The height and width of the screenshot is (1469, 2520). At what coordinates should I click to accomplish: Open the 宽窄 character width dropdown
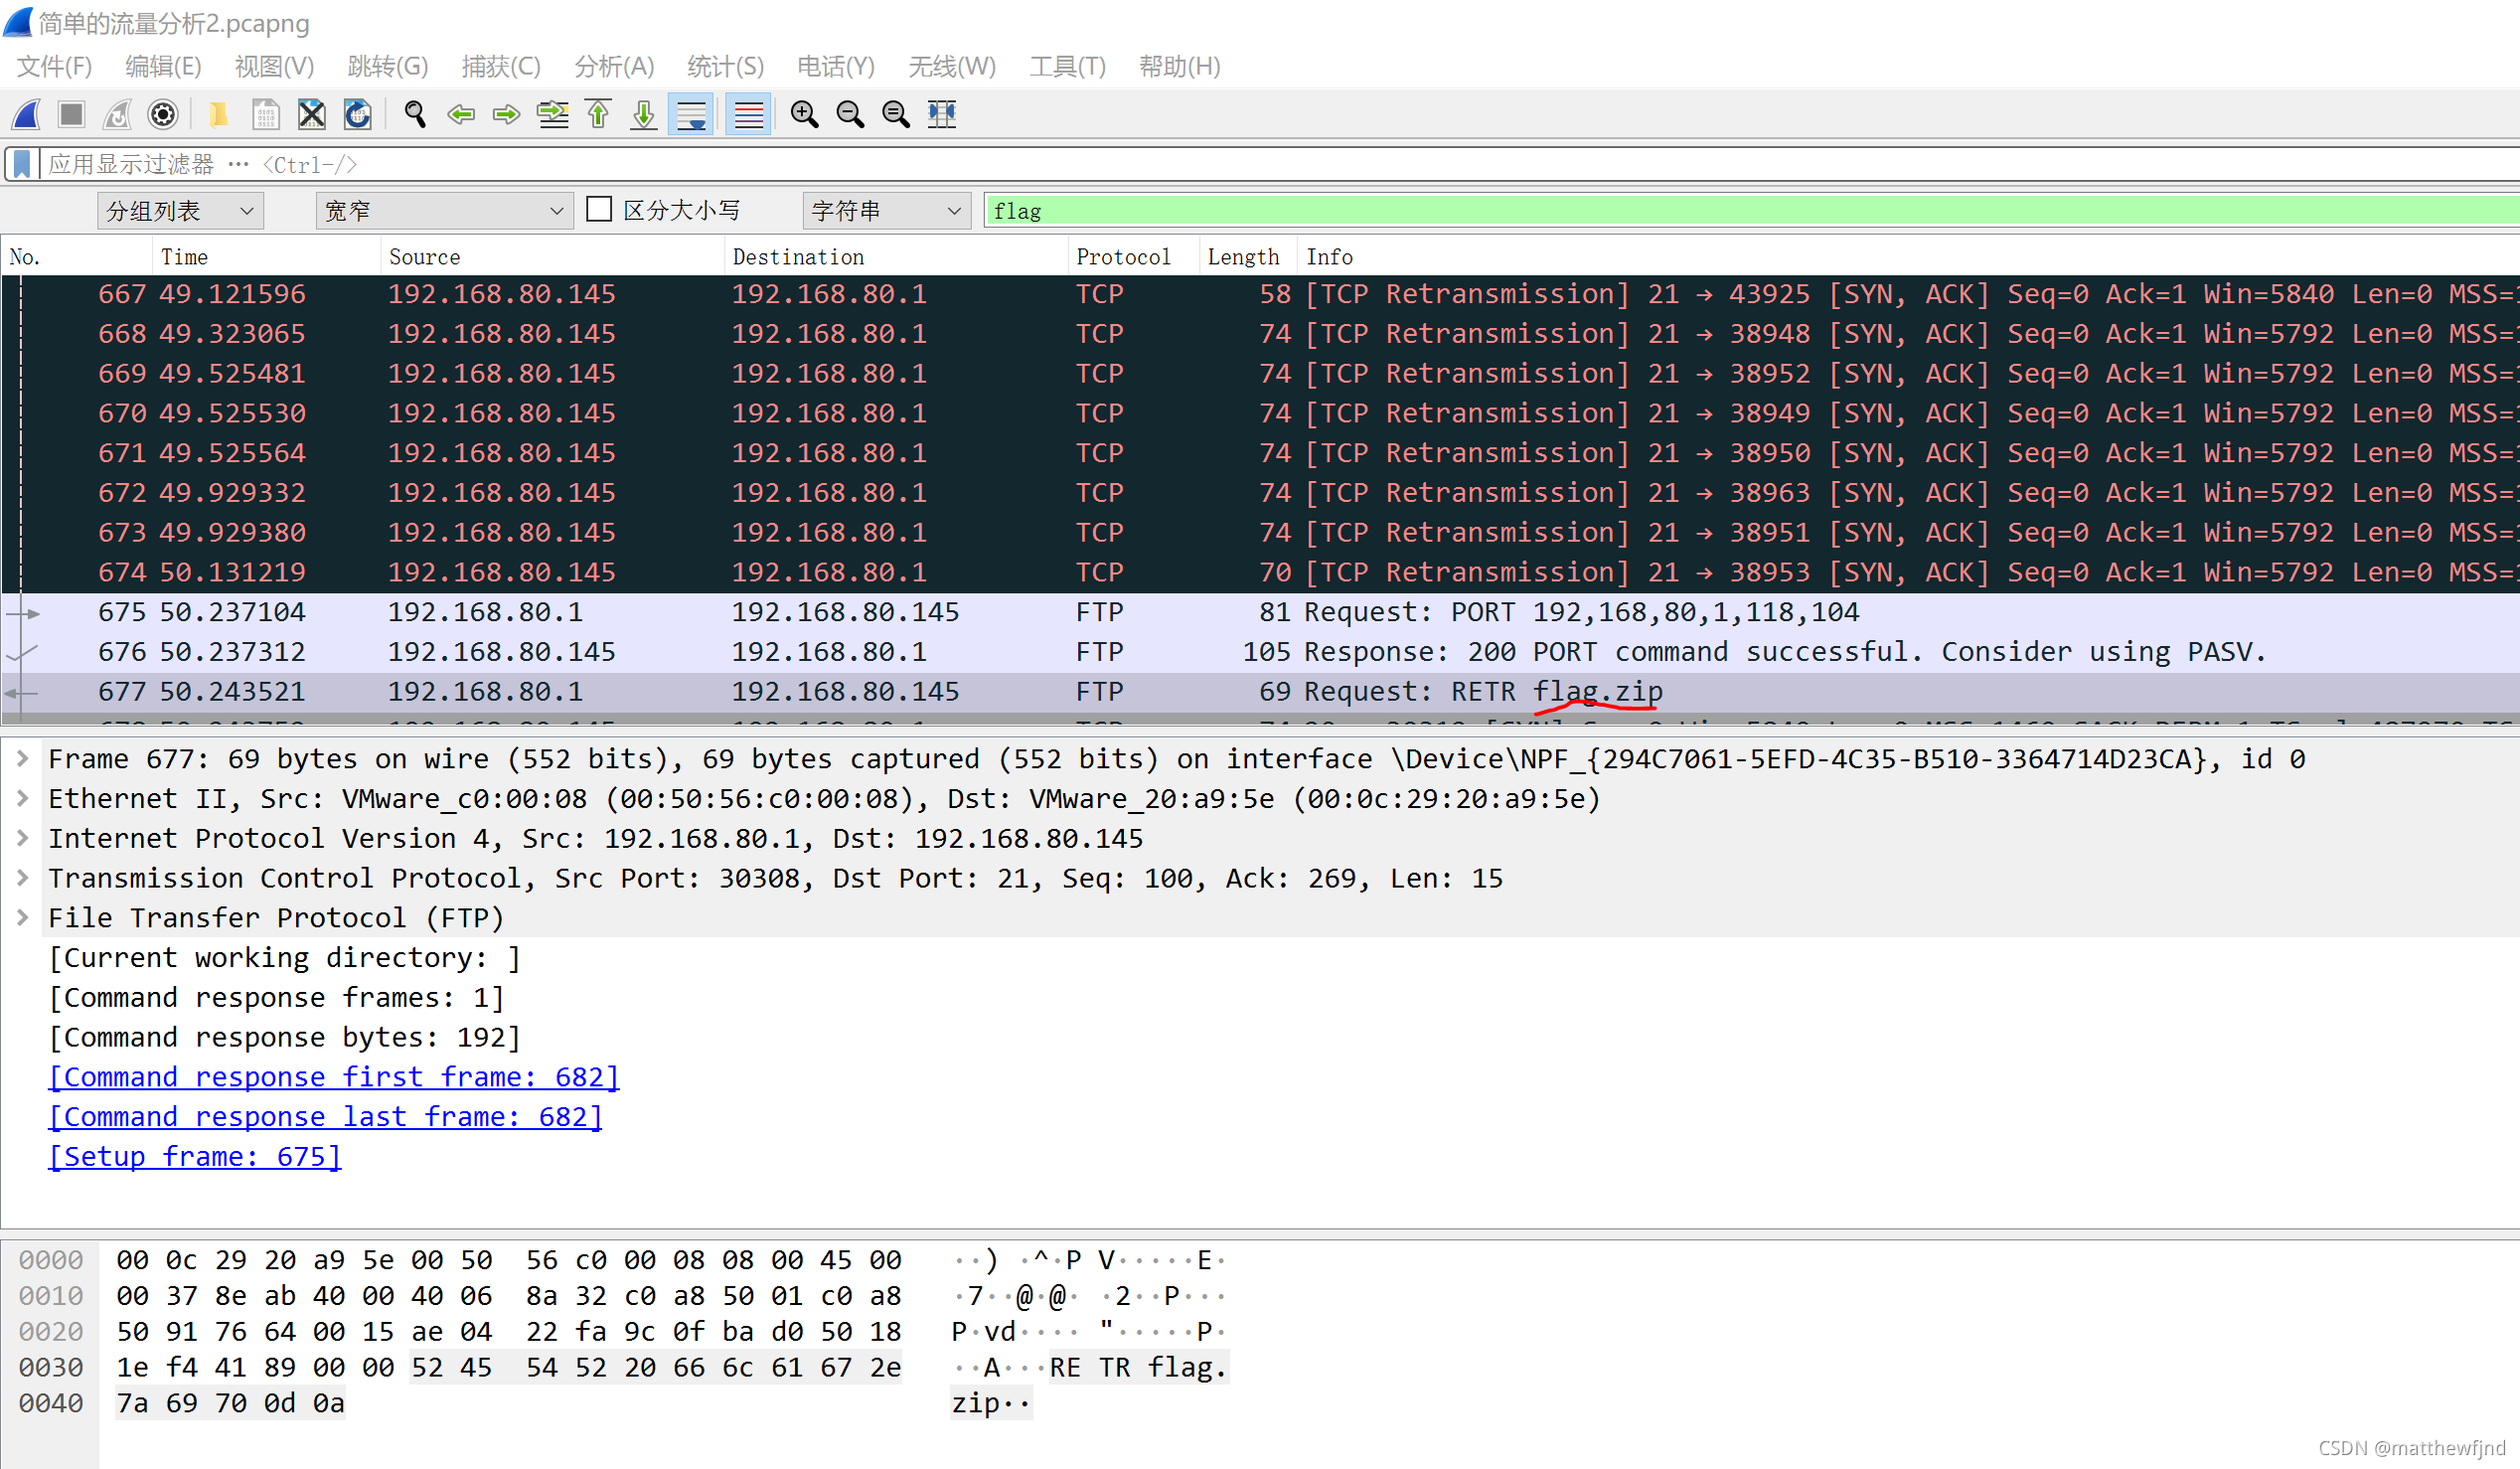tap(444, 211)
